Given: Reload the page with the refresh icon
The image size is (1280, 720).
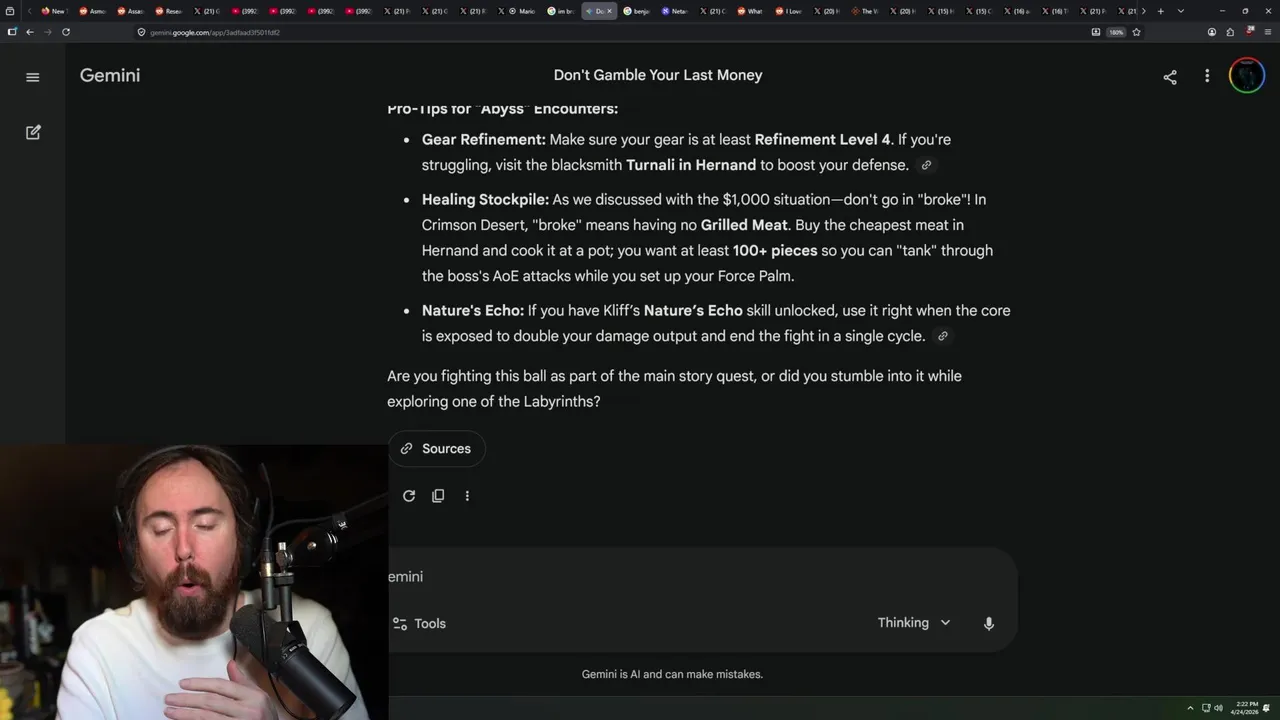Looking at the screenshot, I should click(x=66, y=32).
